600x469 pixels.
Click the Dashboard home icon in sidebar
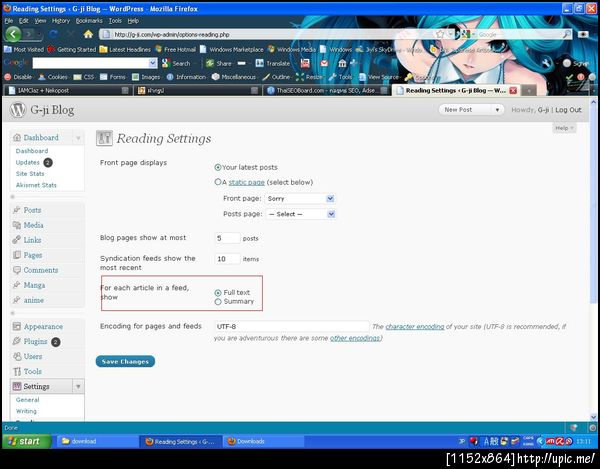16,137
